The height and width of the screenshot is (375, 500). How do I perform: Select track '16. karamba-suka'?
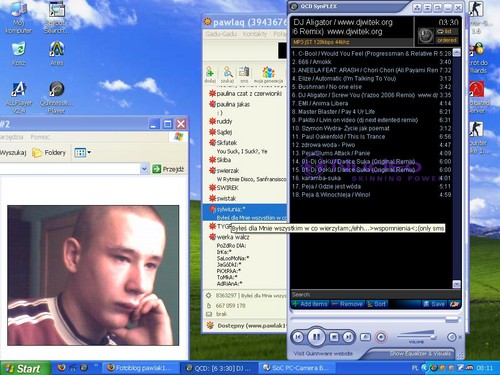click(x=371, y=178)
